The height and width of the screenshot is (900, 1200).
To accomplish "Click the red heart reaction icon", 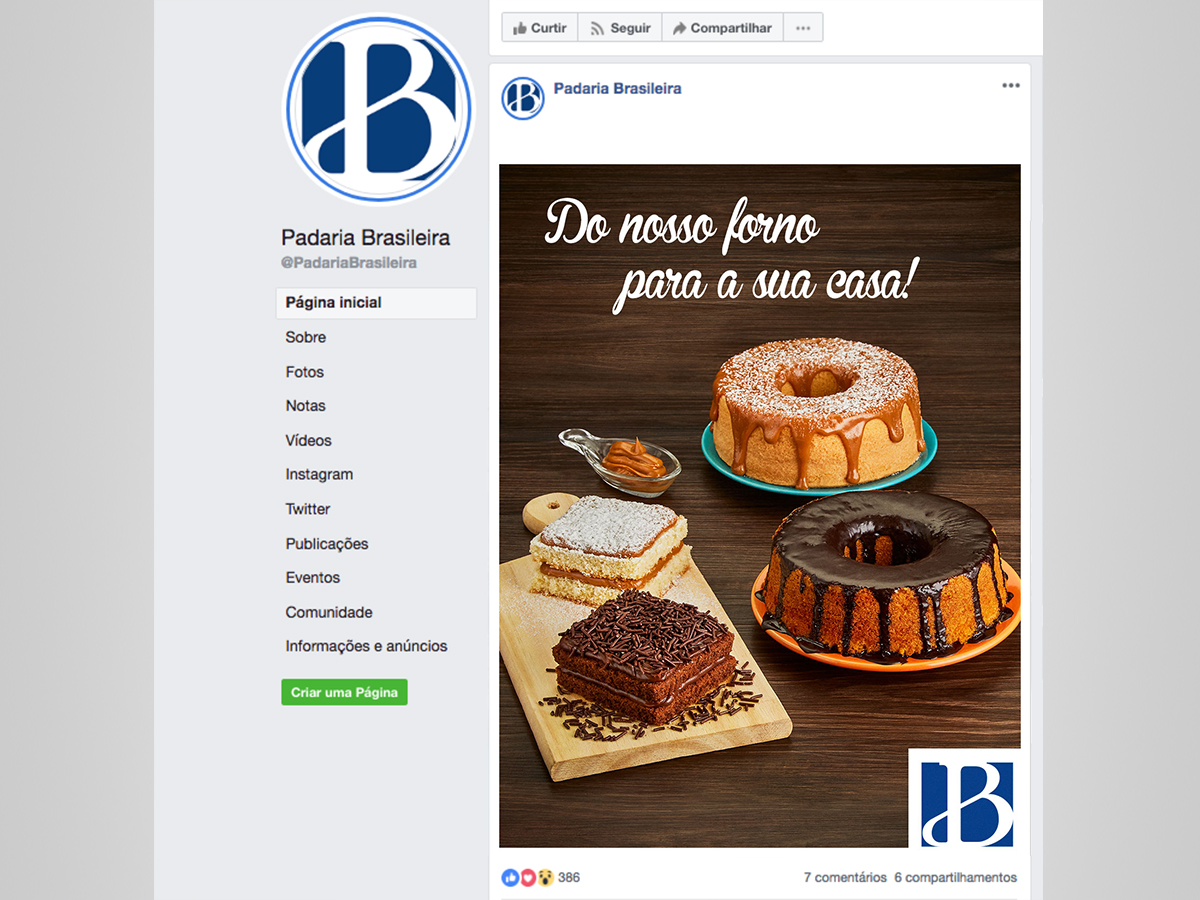I will [528, 878].
